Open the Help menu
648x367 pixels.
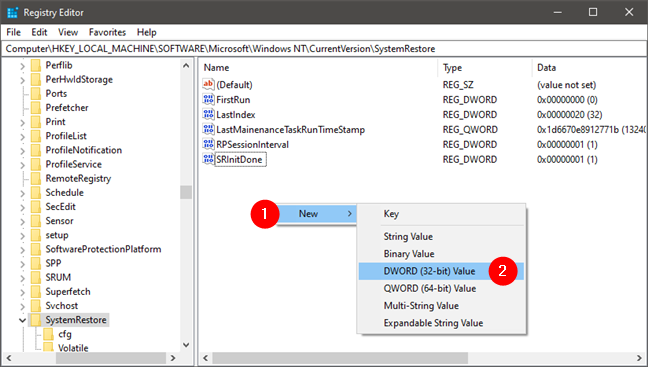(147, 32)
